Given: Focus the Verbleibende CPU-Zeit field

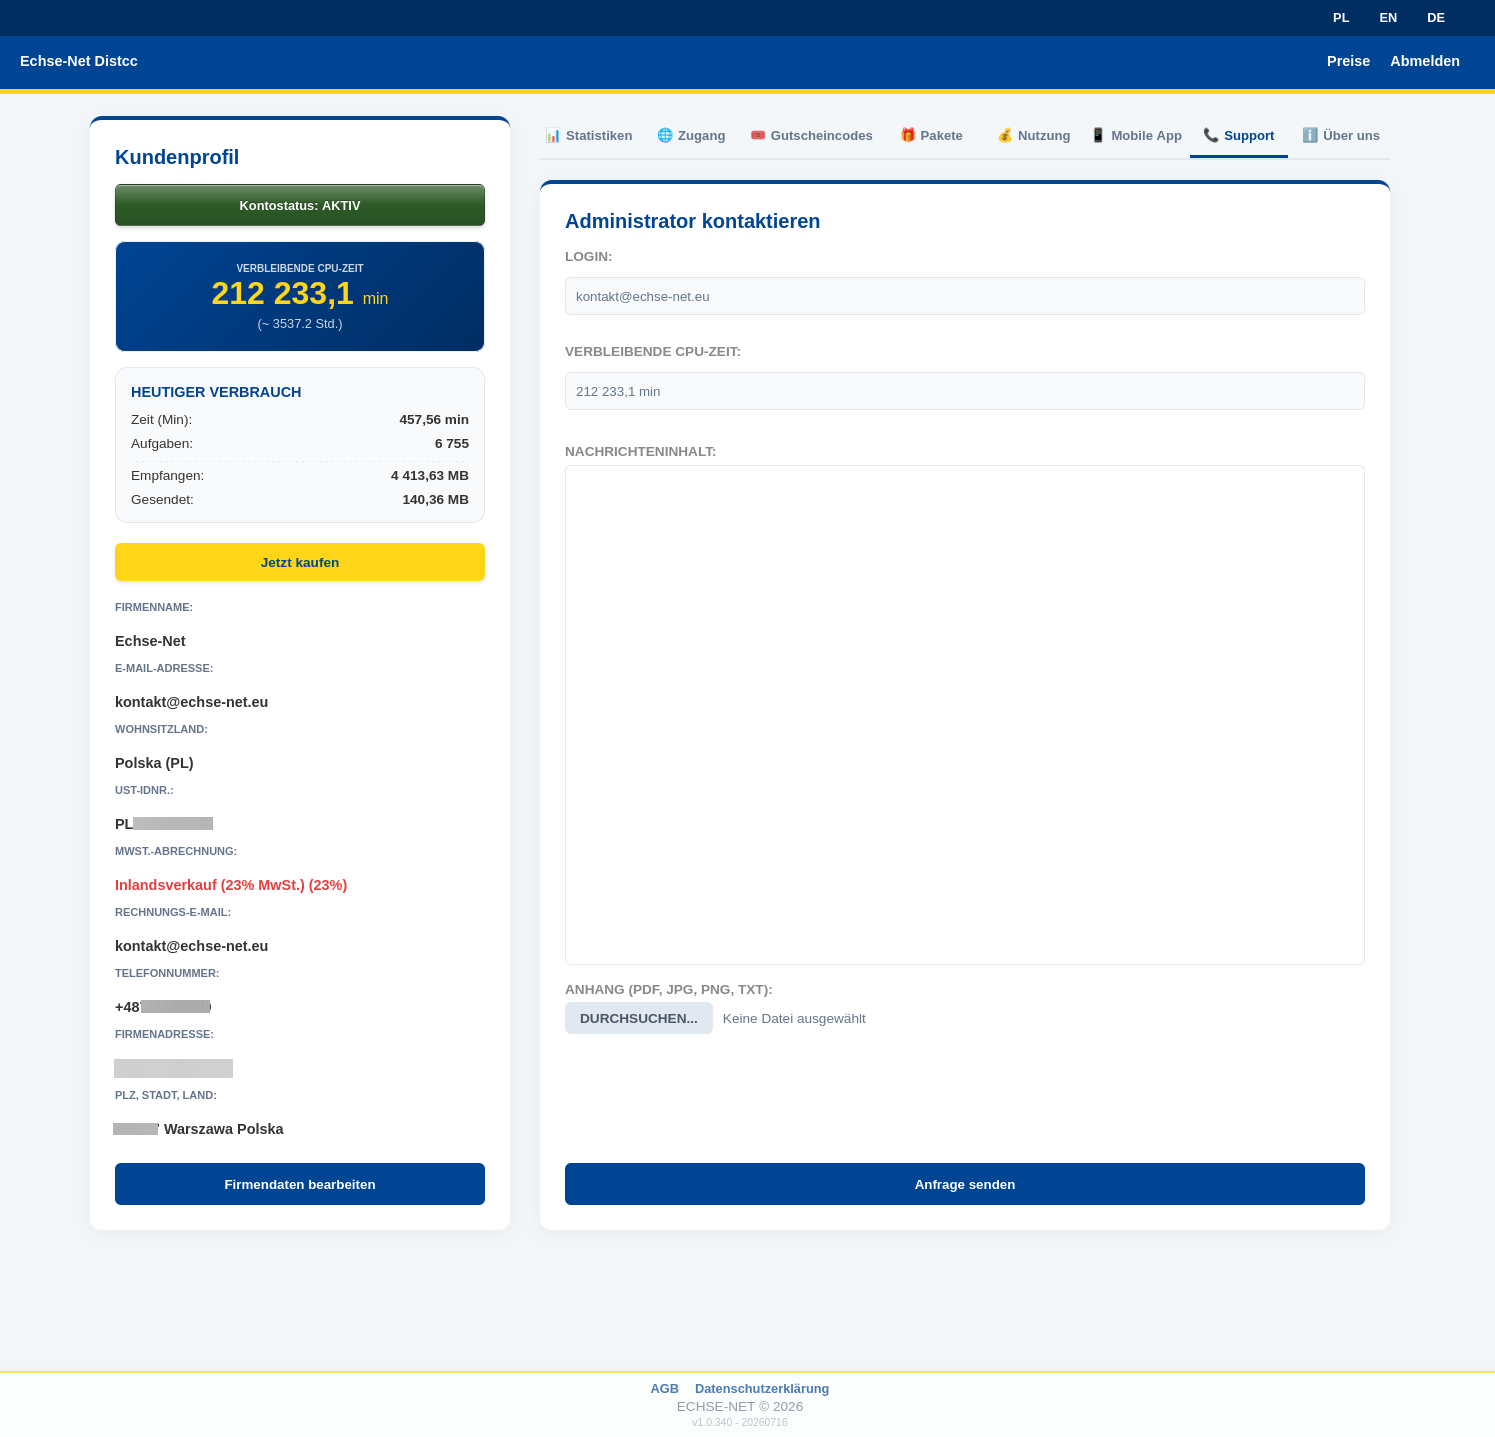Looking at the screenshot, I should [x=965, y=391].
